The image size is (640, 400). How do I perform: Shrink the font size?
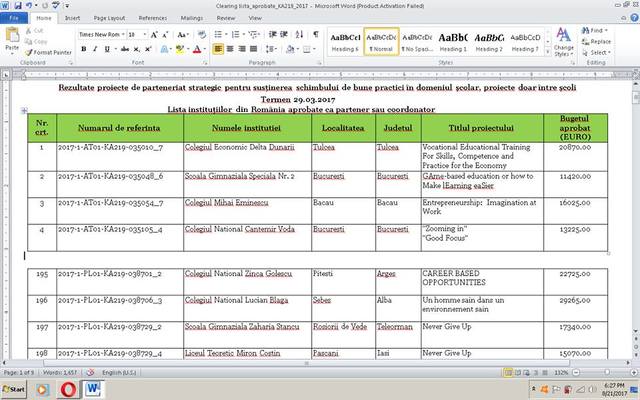[x=165, y=35]
